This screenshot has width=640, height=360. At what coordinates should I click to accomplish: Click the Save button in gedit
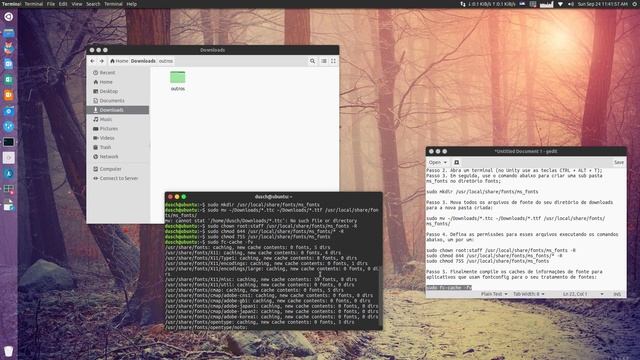click(x=619, y=162)
